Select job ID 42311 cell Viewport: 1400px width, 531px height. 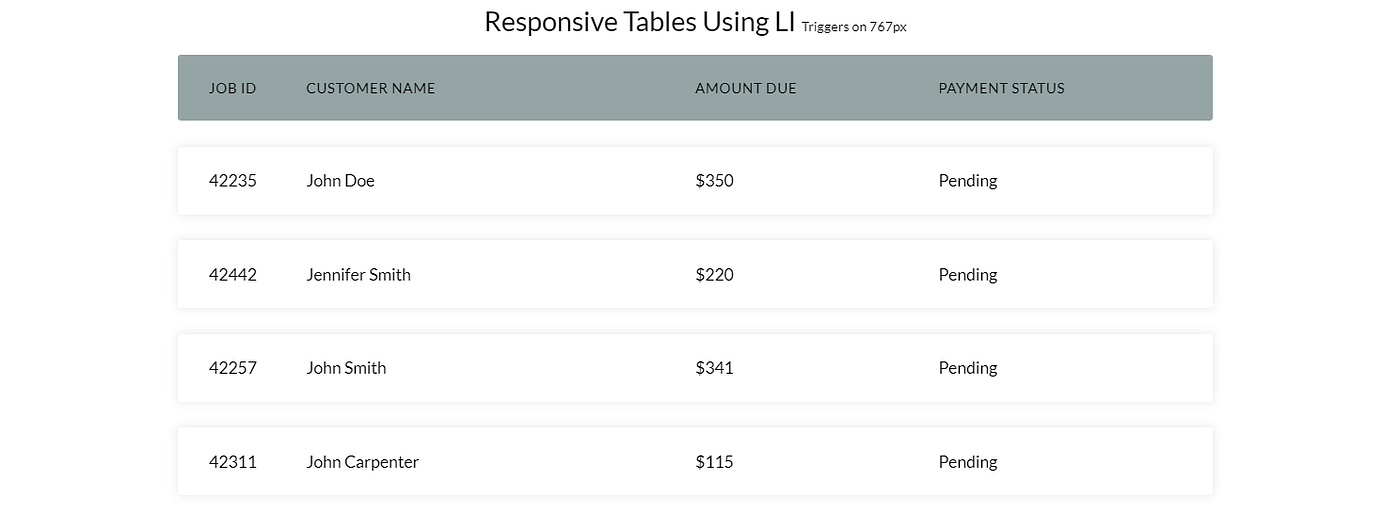[x=232, y=462]
